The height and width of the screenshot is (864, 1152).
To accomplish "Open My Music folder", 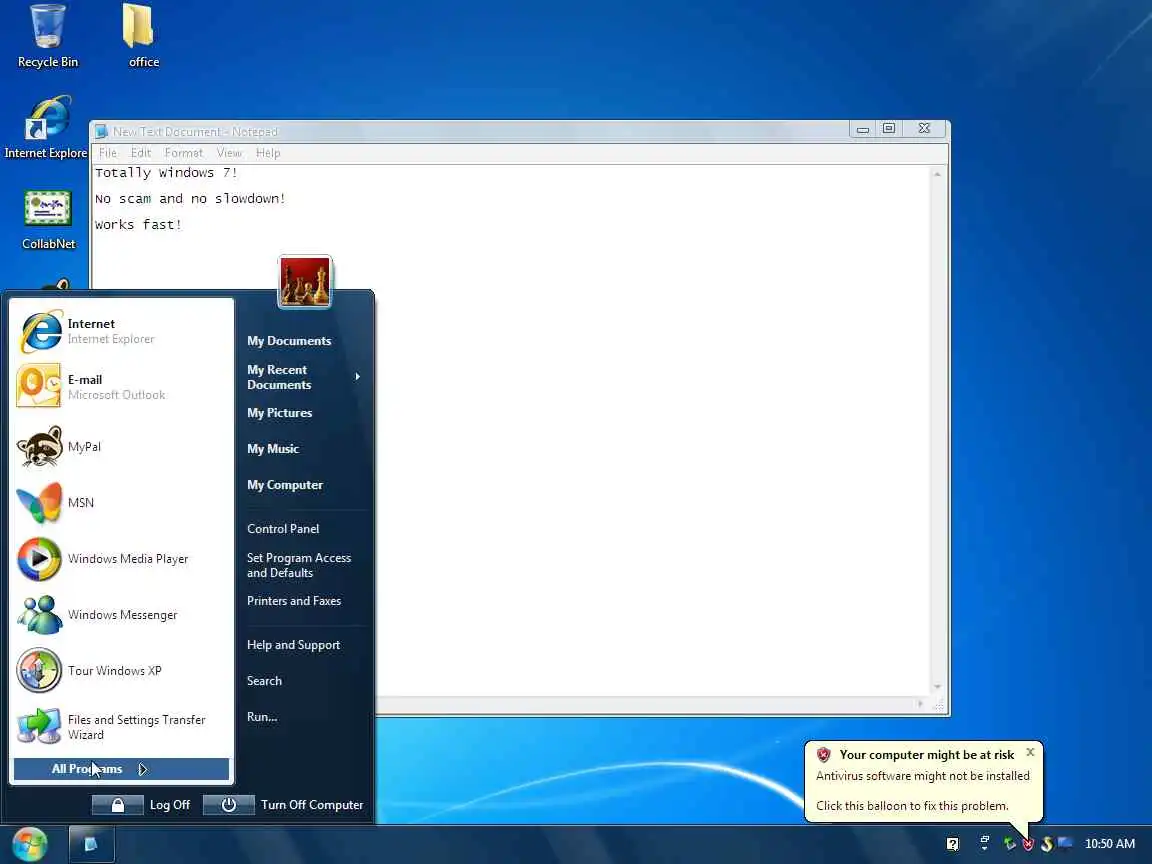I will pos(273,449).
